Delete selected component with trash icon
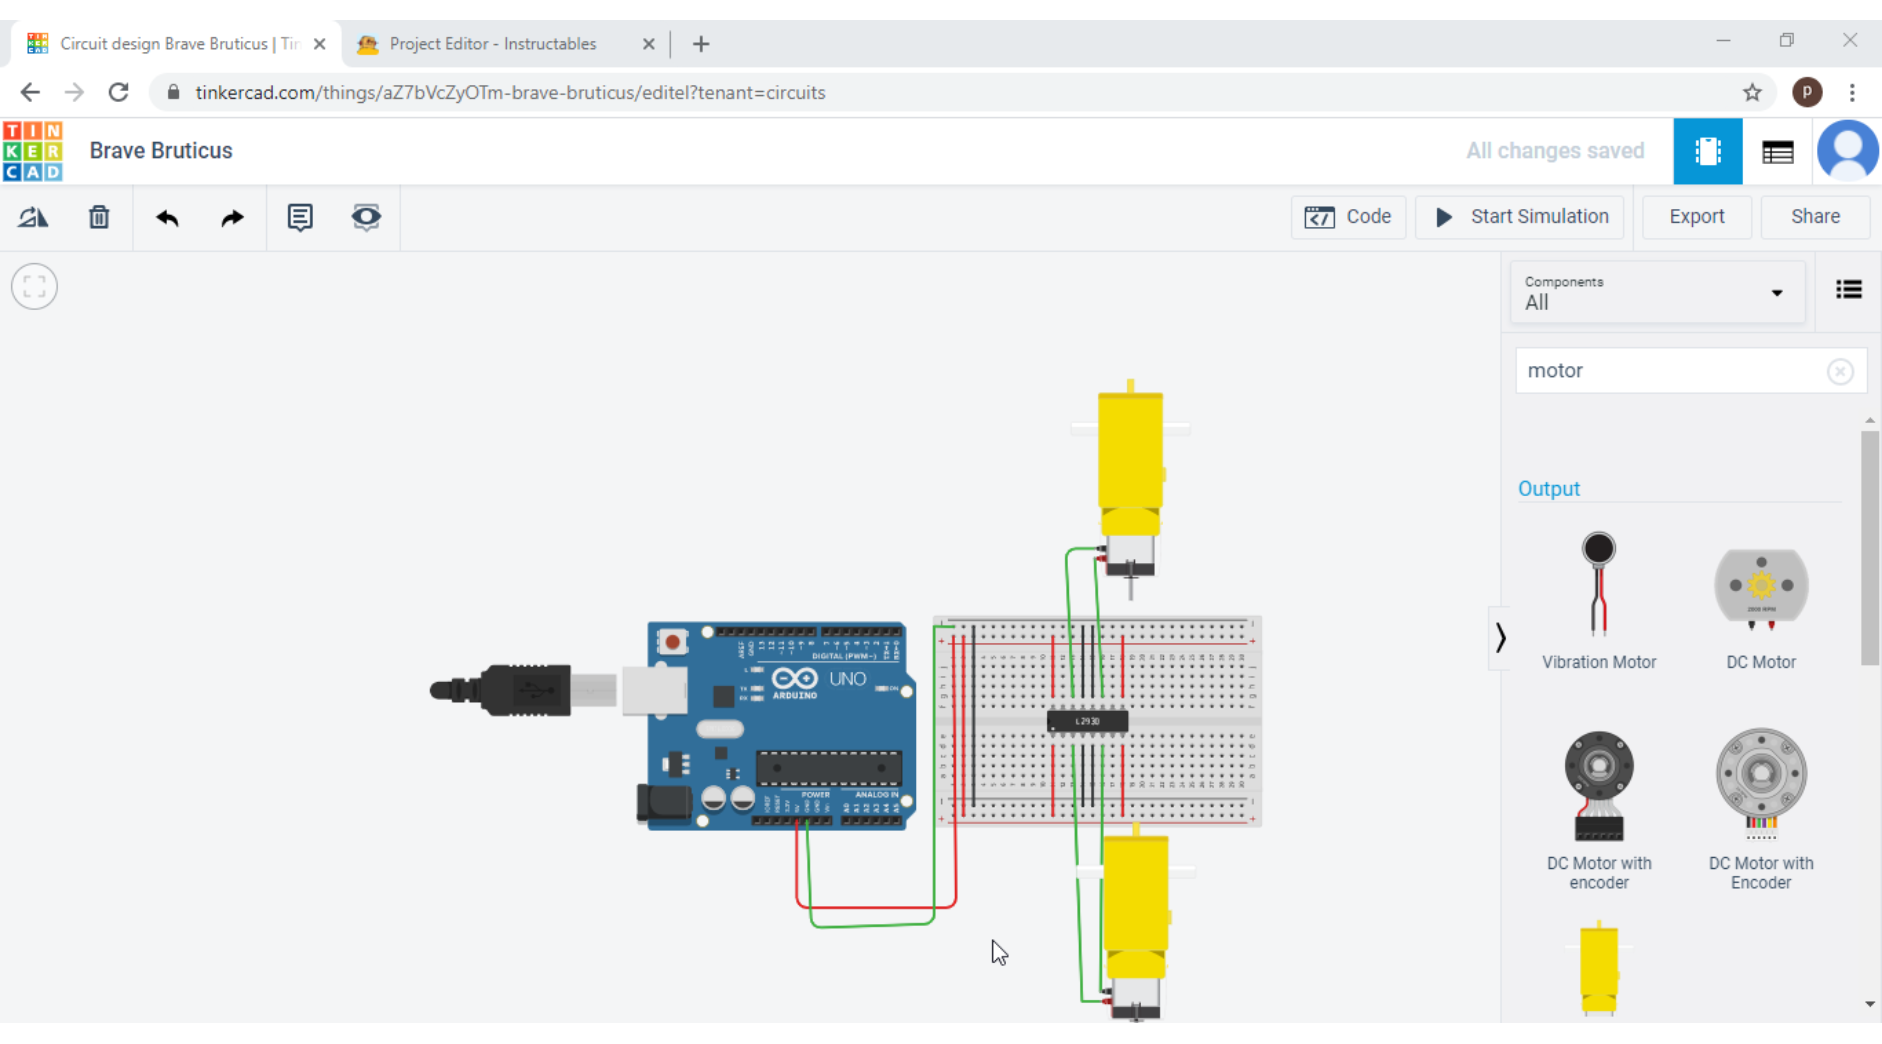 [99, 217]
